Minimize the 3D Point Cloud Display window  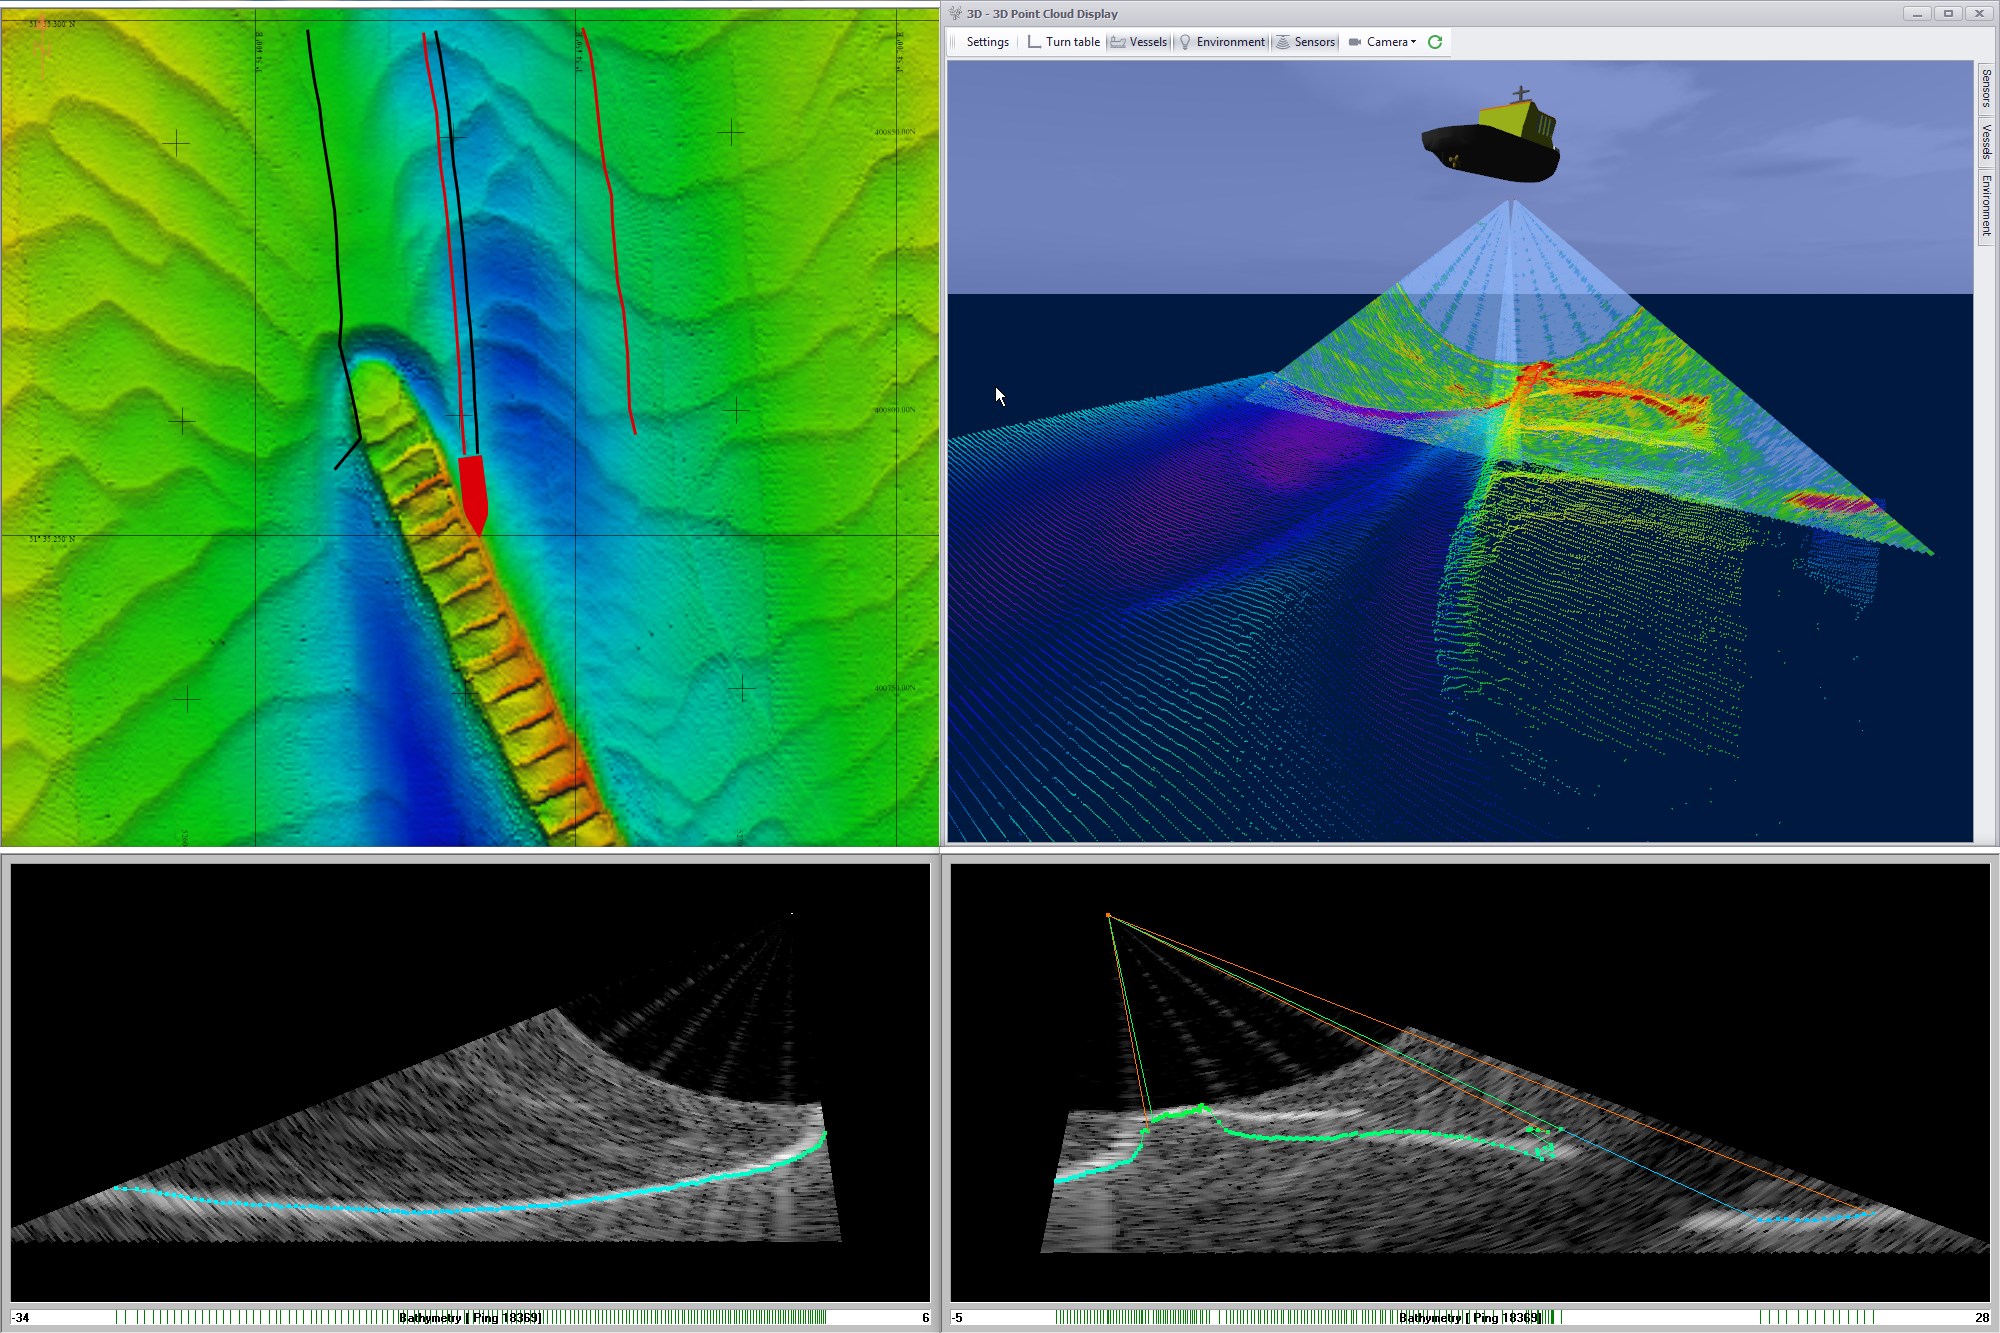(1917, 13)
